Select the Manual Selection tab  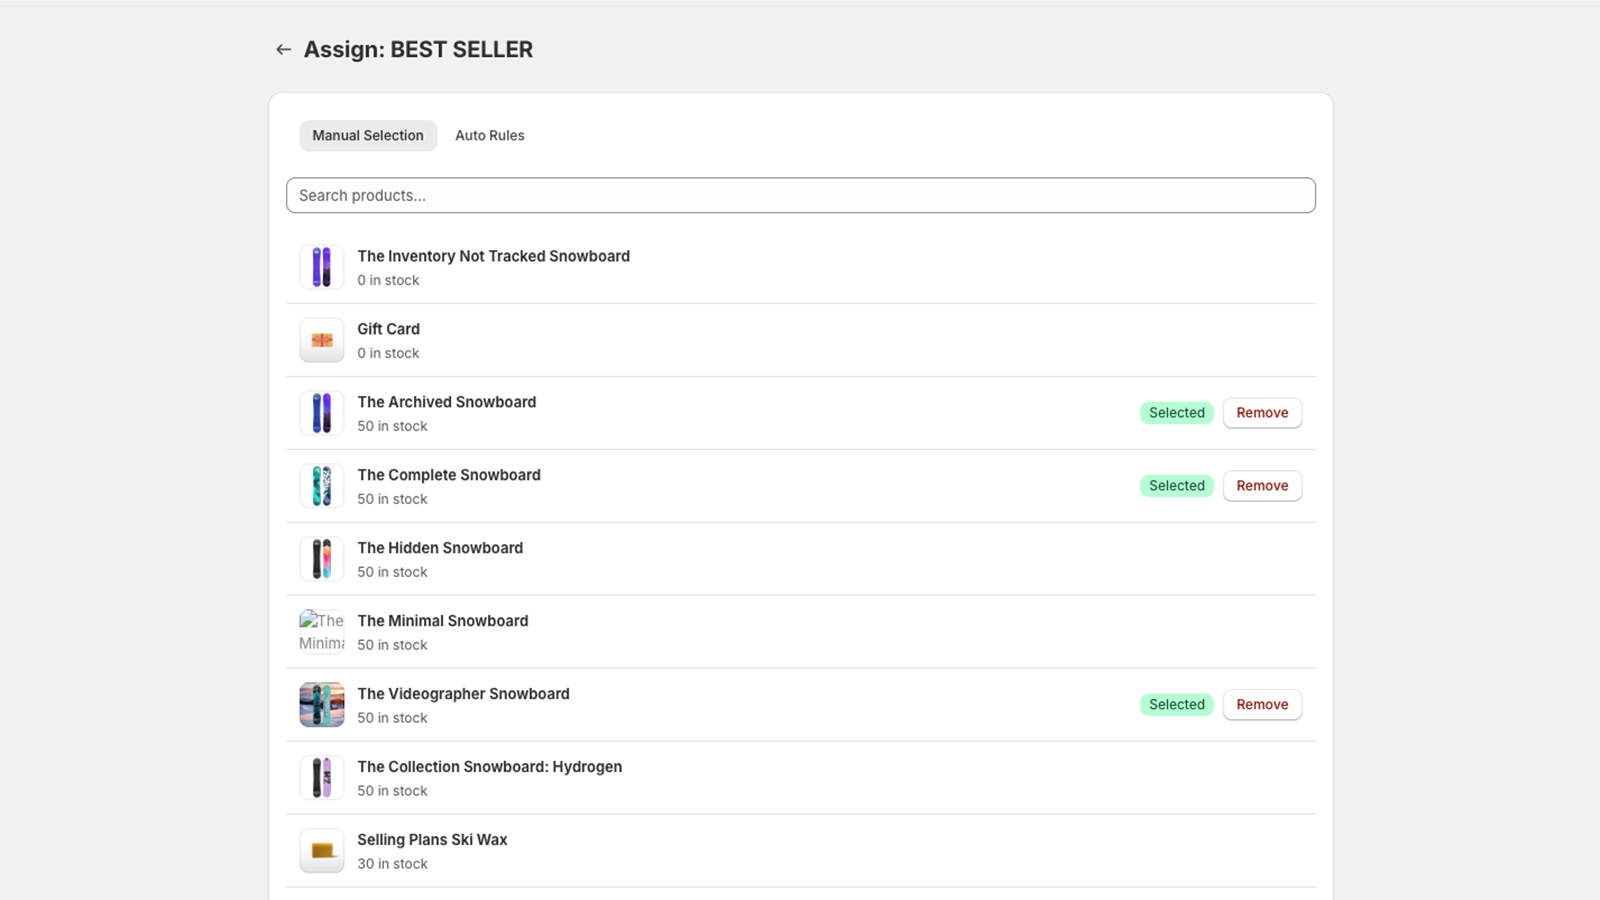click(x=368, y=135)
